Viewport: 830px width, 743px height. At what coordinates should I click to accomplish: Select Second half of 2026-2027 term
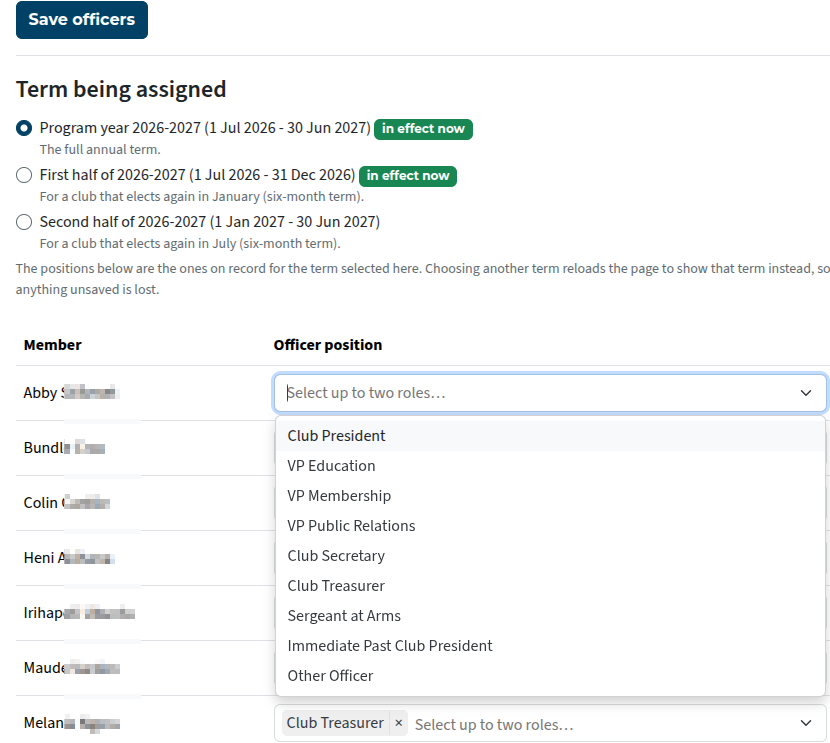24,222
